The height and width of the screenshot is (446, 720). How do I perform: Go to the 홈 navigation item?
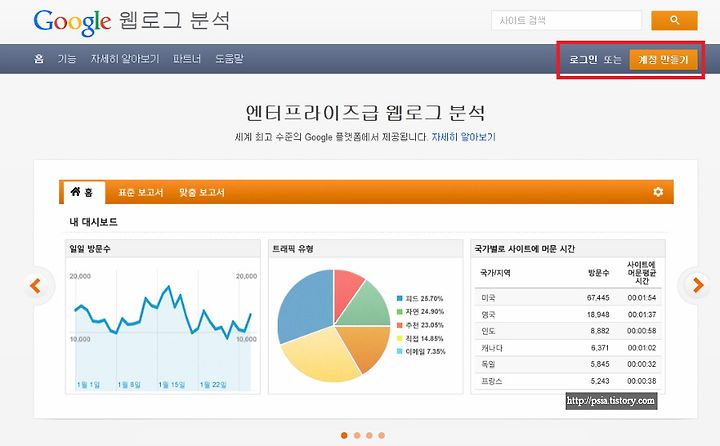(x=39, y=59)
